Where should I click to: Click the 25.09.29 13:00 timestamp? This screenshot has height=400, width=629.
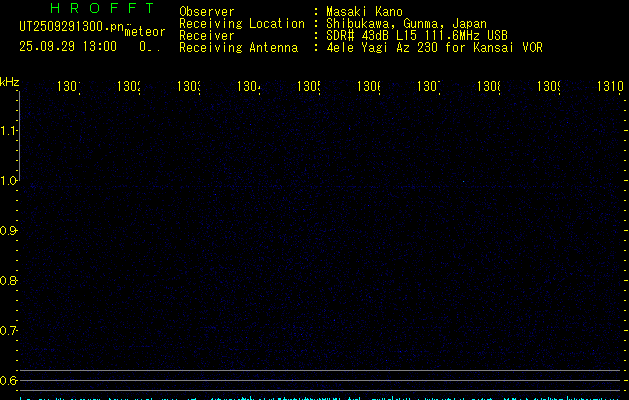(x=67, y=46)
